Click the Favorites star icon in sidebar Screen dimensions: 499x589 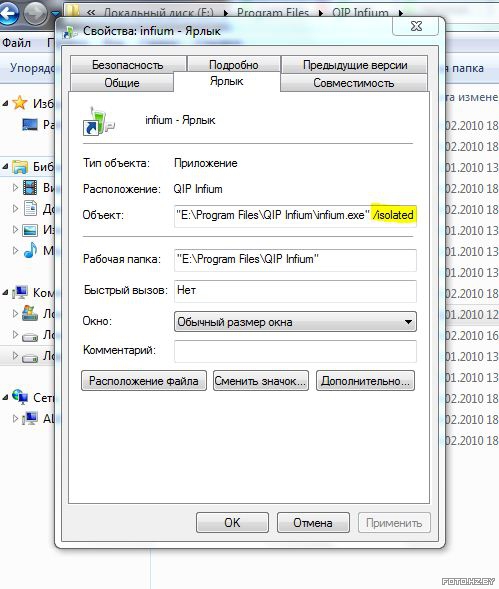click(x=20, y=103)
